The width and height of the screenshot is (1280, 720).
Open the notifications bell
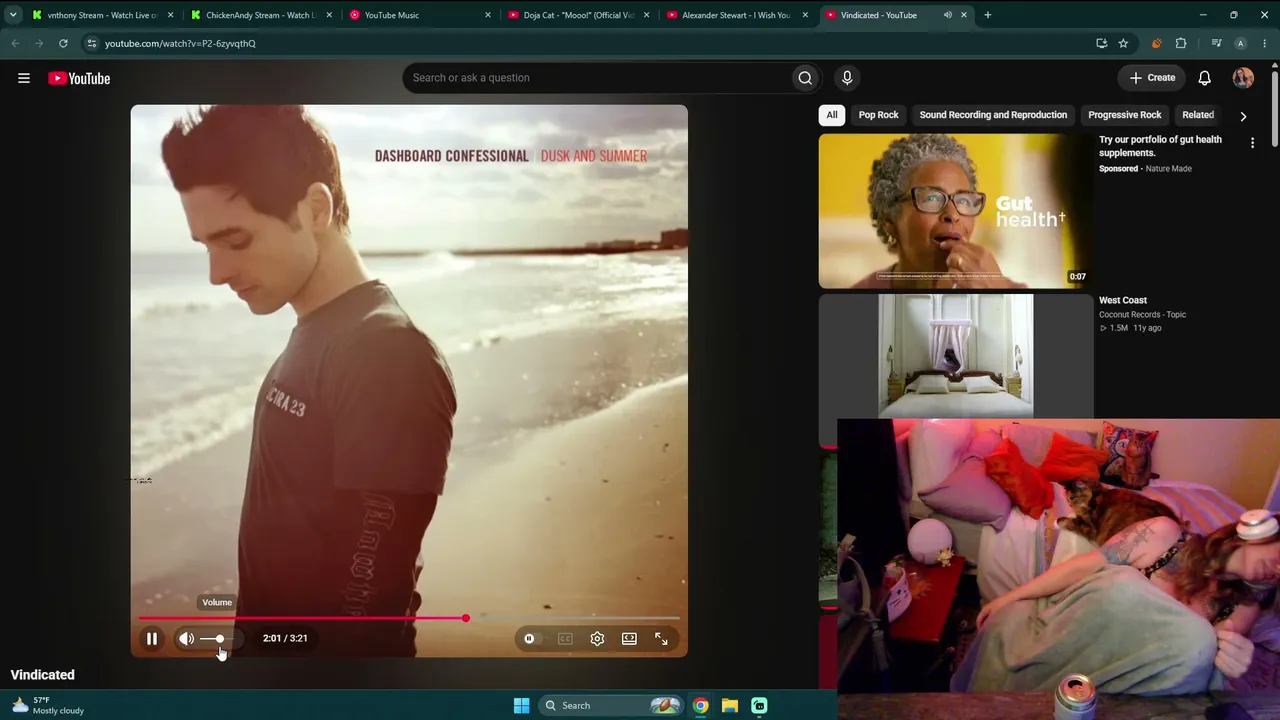tap(1205, 78)
